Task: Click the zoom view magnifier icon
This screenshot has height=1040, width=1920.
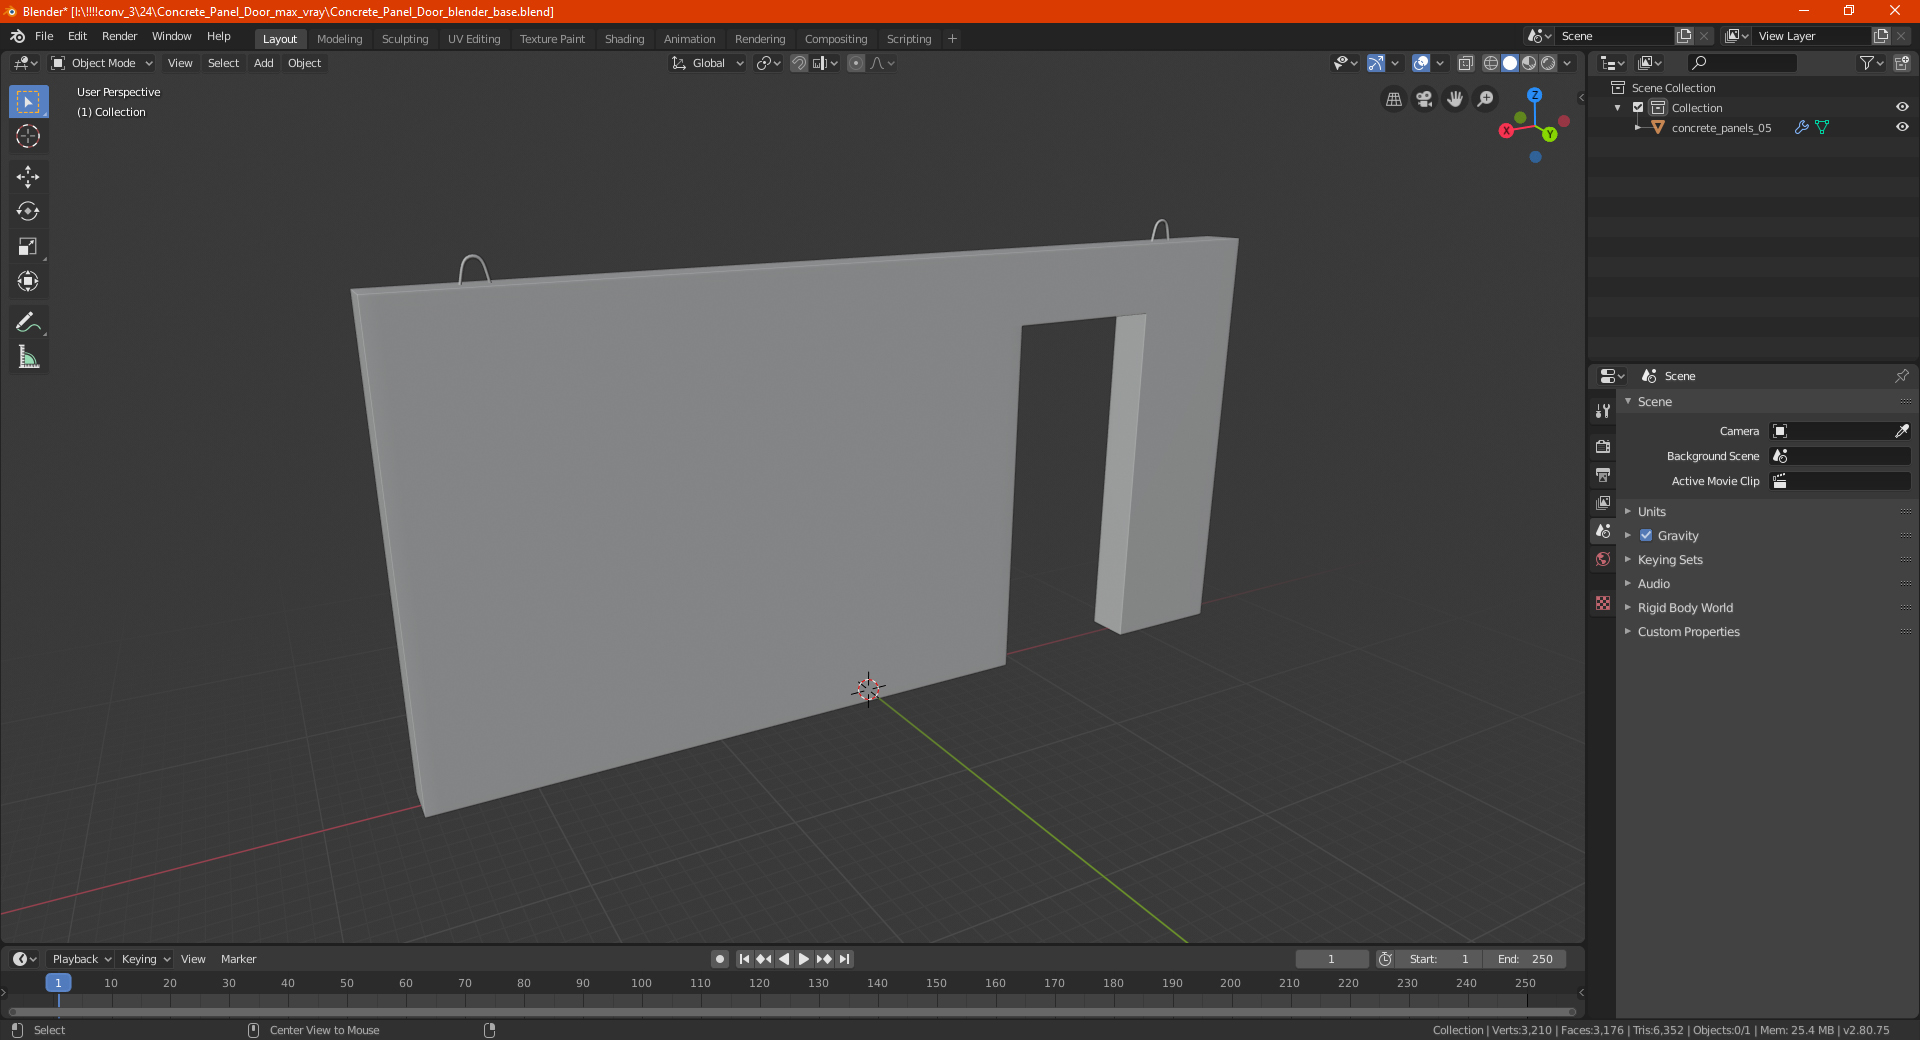Action: point(1486,99)
